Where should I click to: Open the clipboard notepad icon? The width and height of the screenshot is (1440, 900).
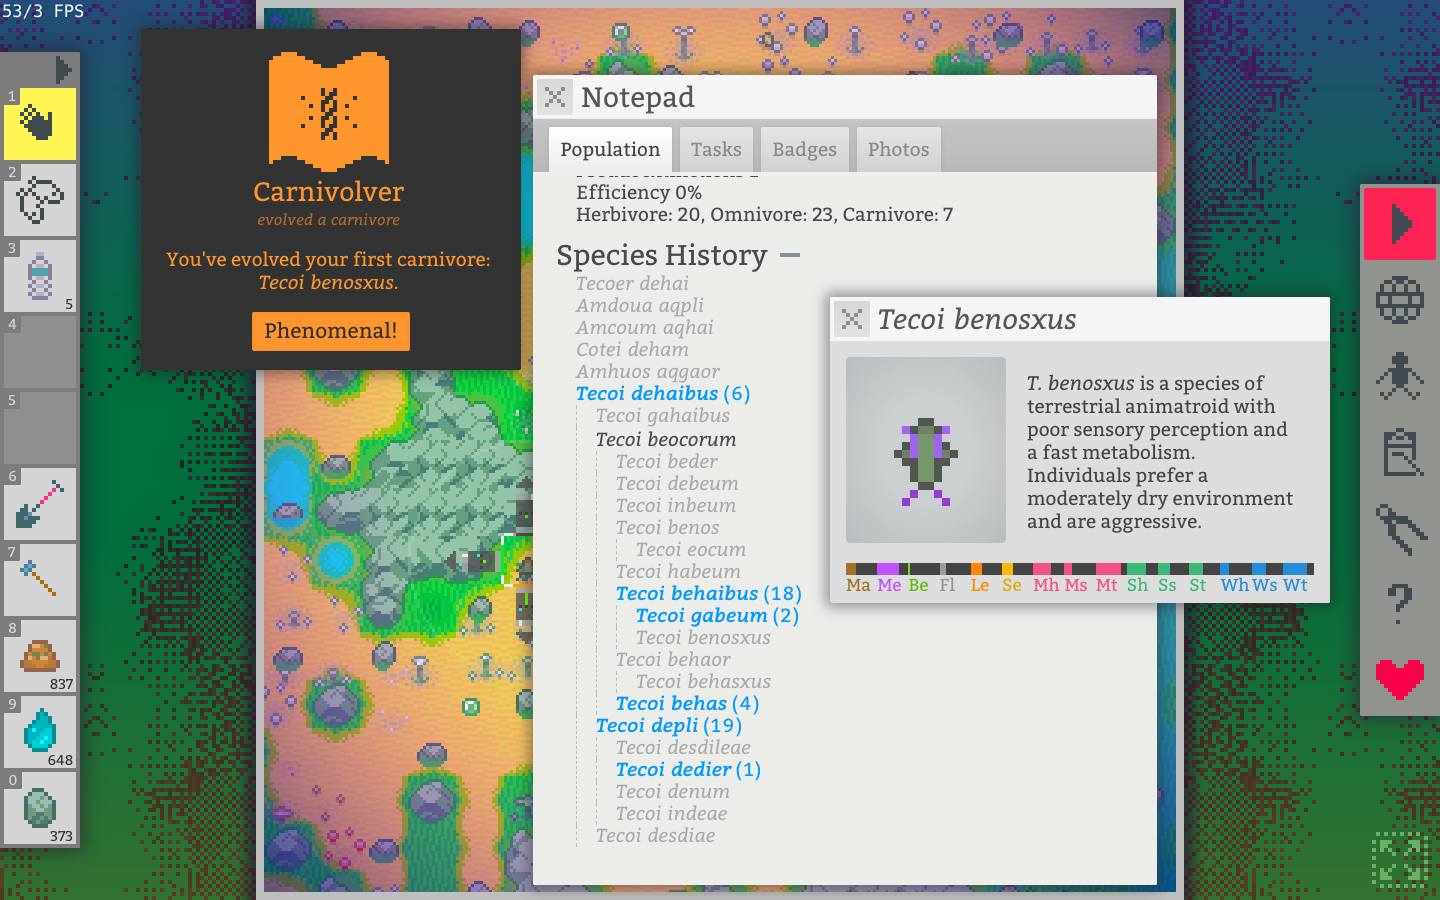(x=1399, y=453)
